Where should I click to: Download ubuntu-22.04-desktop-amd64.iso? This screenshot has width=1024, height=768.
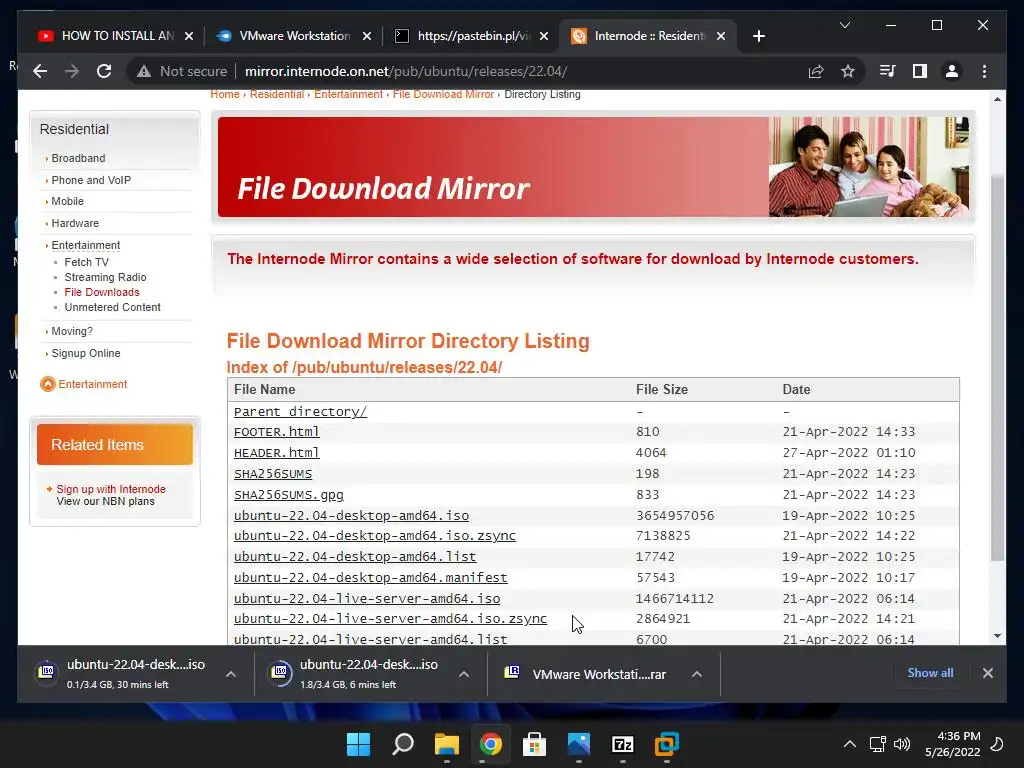[351, 515]
